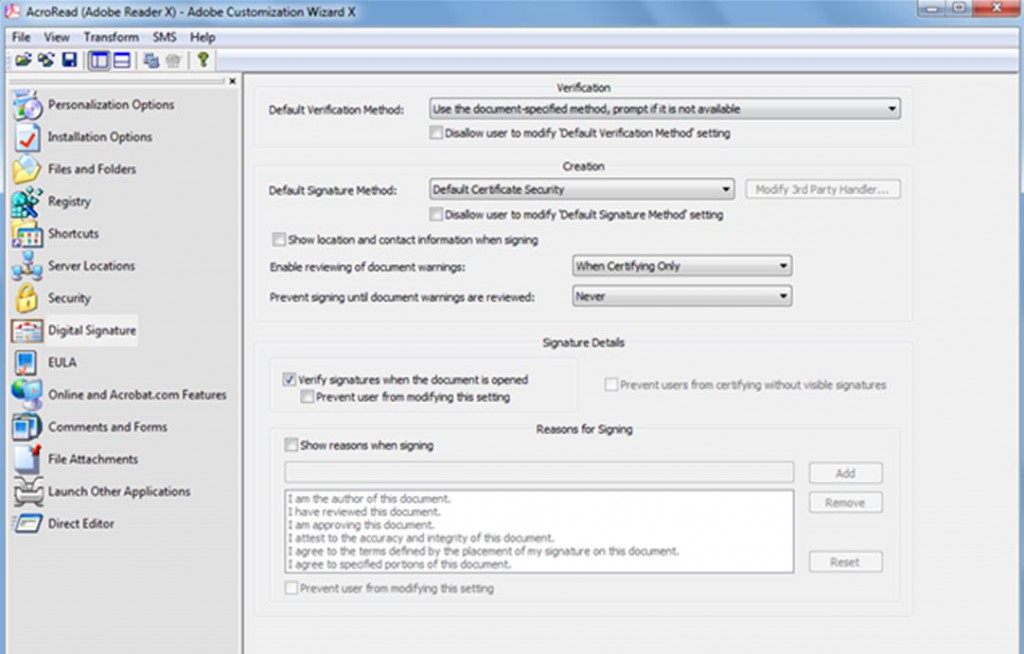Select 'I agree to specified portions' reason
The height and width of the screenshot is (654, 1024).
pyautogui.click(x=400, y=564)
